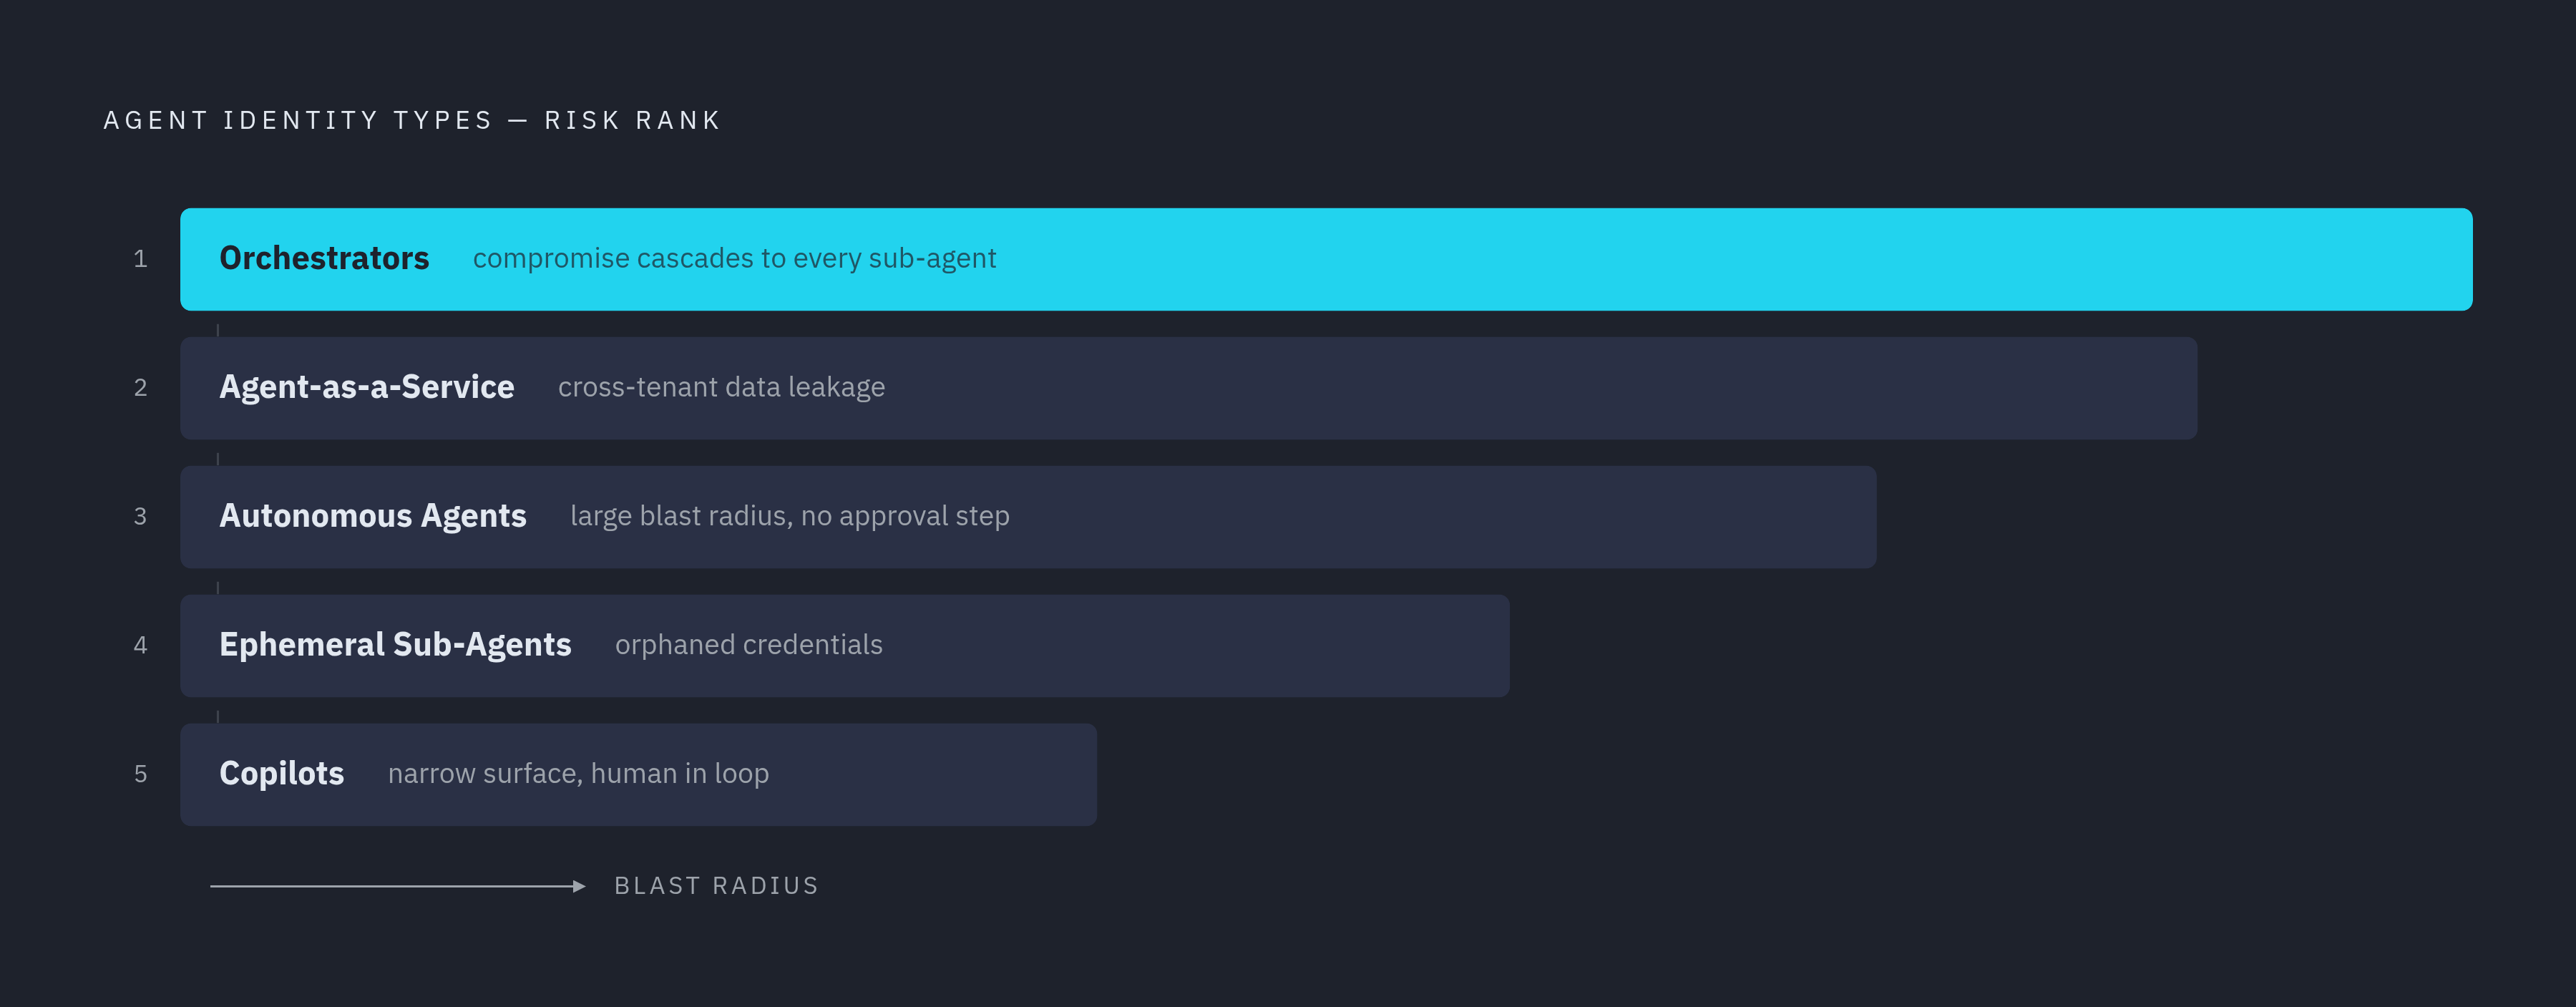This screenshot has width=2576, height=1007.
Task: Click the BLAST RADIUS axis label
Action: click(716, 886)
